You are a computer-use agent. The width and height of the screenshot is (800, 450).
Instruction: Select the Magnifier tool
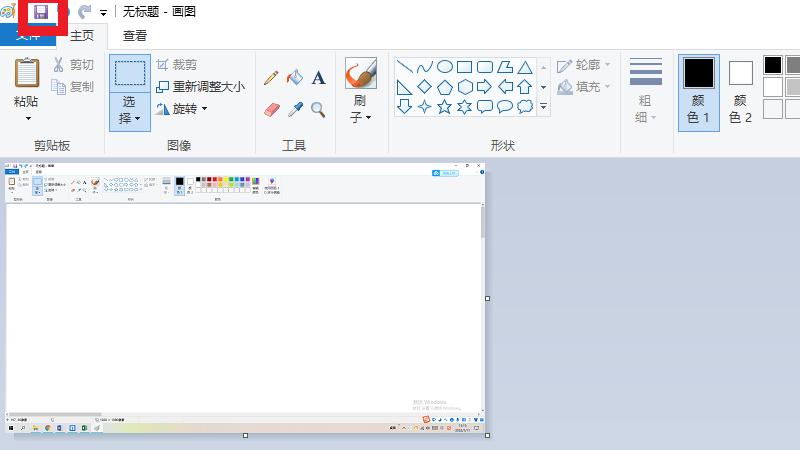click(319, 109)
